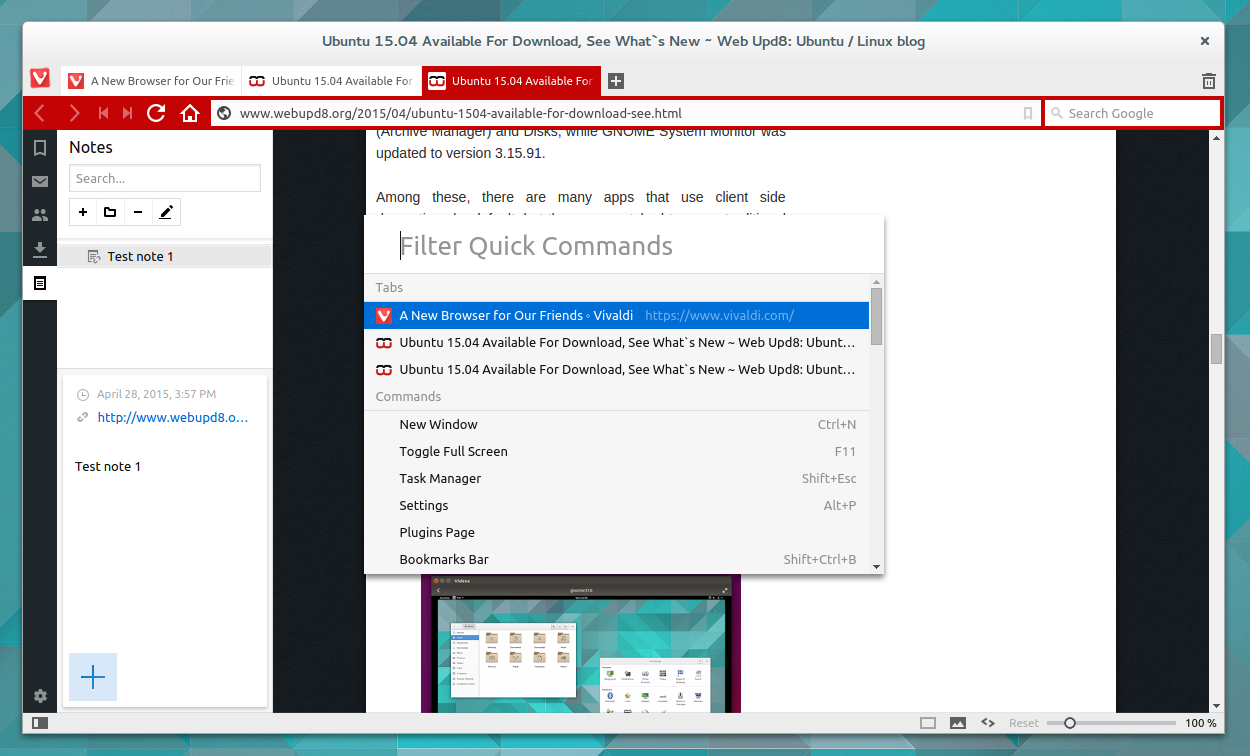Create a new notes folder
The image size is (1250, 756).
coord(110,212)
